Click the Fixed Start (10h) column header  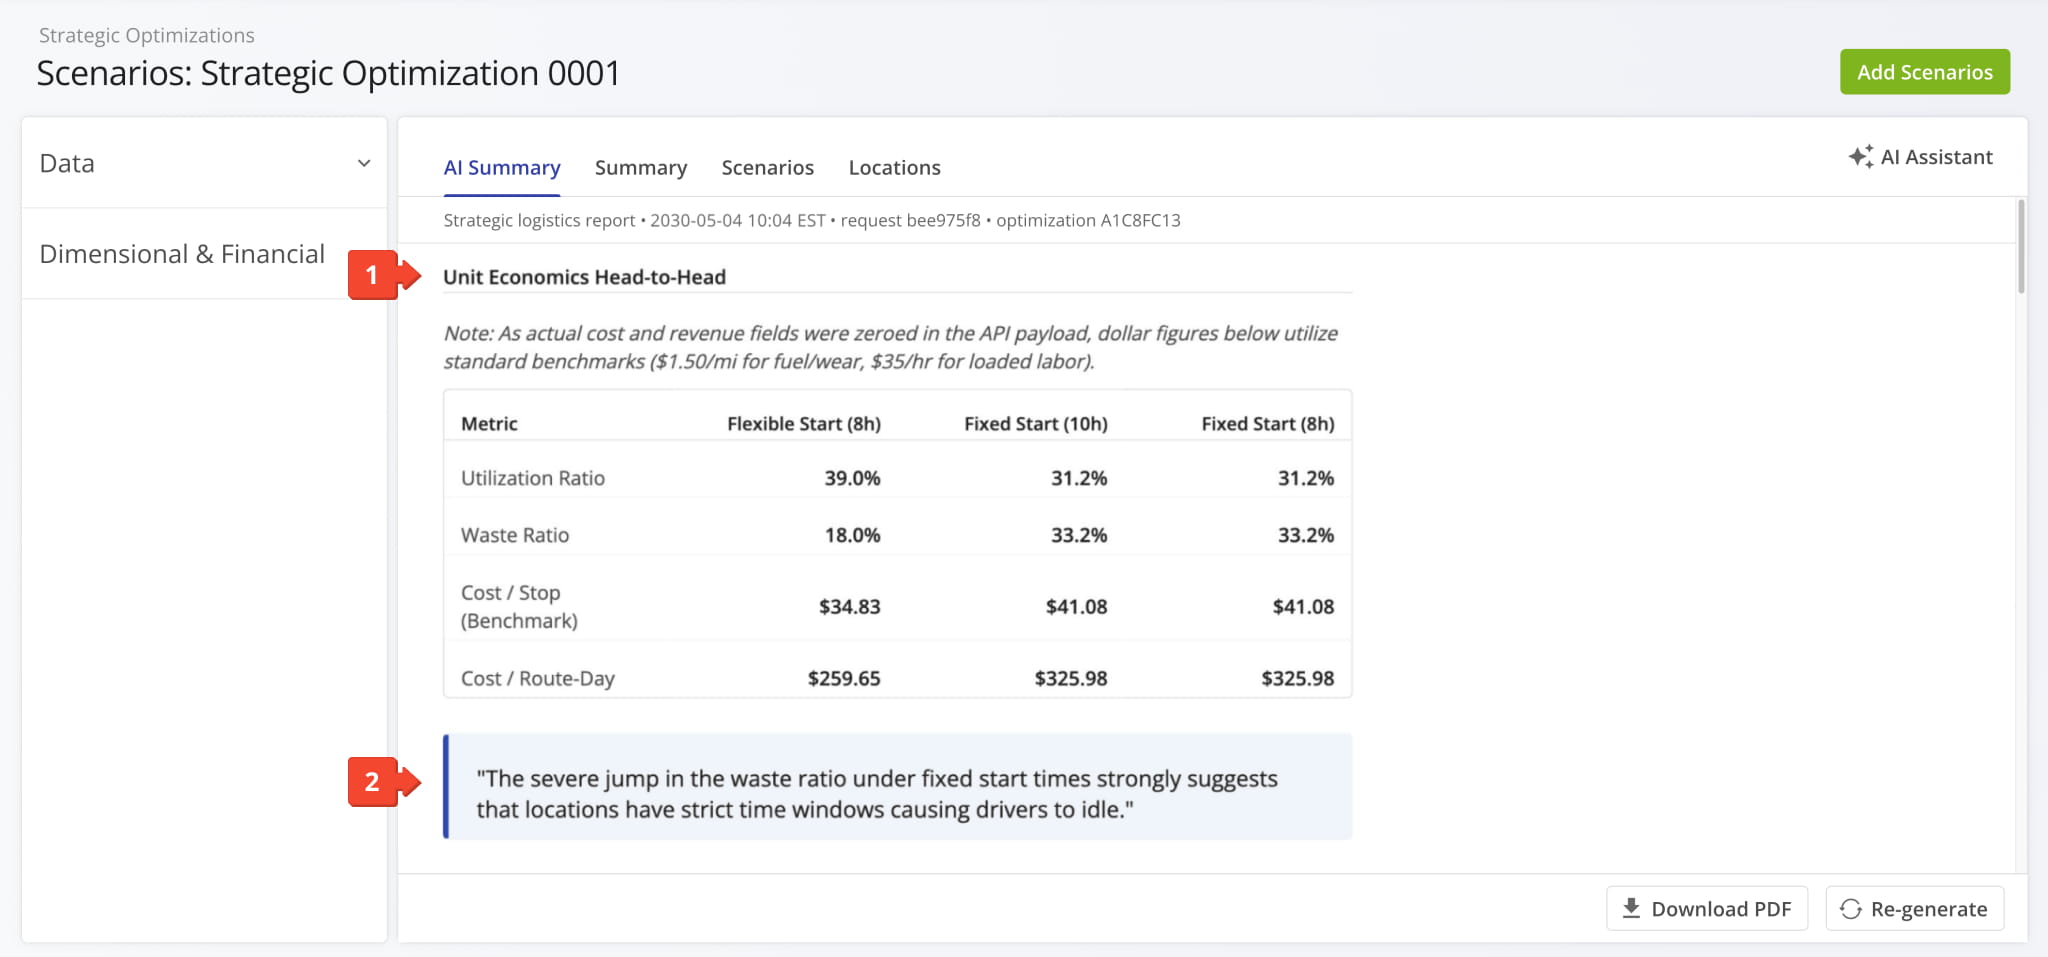(1036, 423)
